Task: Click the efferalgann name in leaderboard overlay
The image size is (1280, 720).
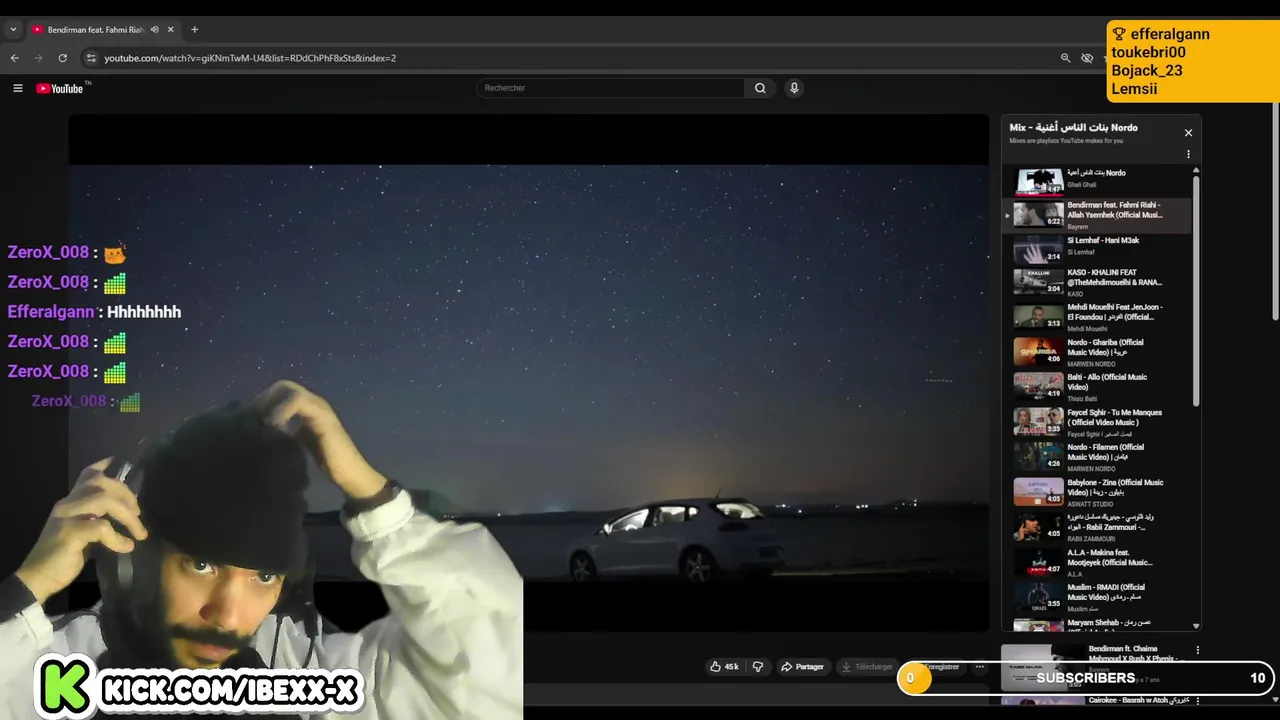Action: (x=1170, y=34)
